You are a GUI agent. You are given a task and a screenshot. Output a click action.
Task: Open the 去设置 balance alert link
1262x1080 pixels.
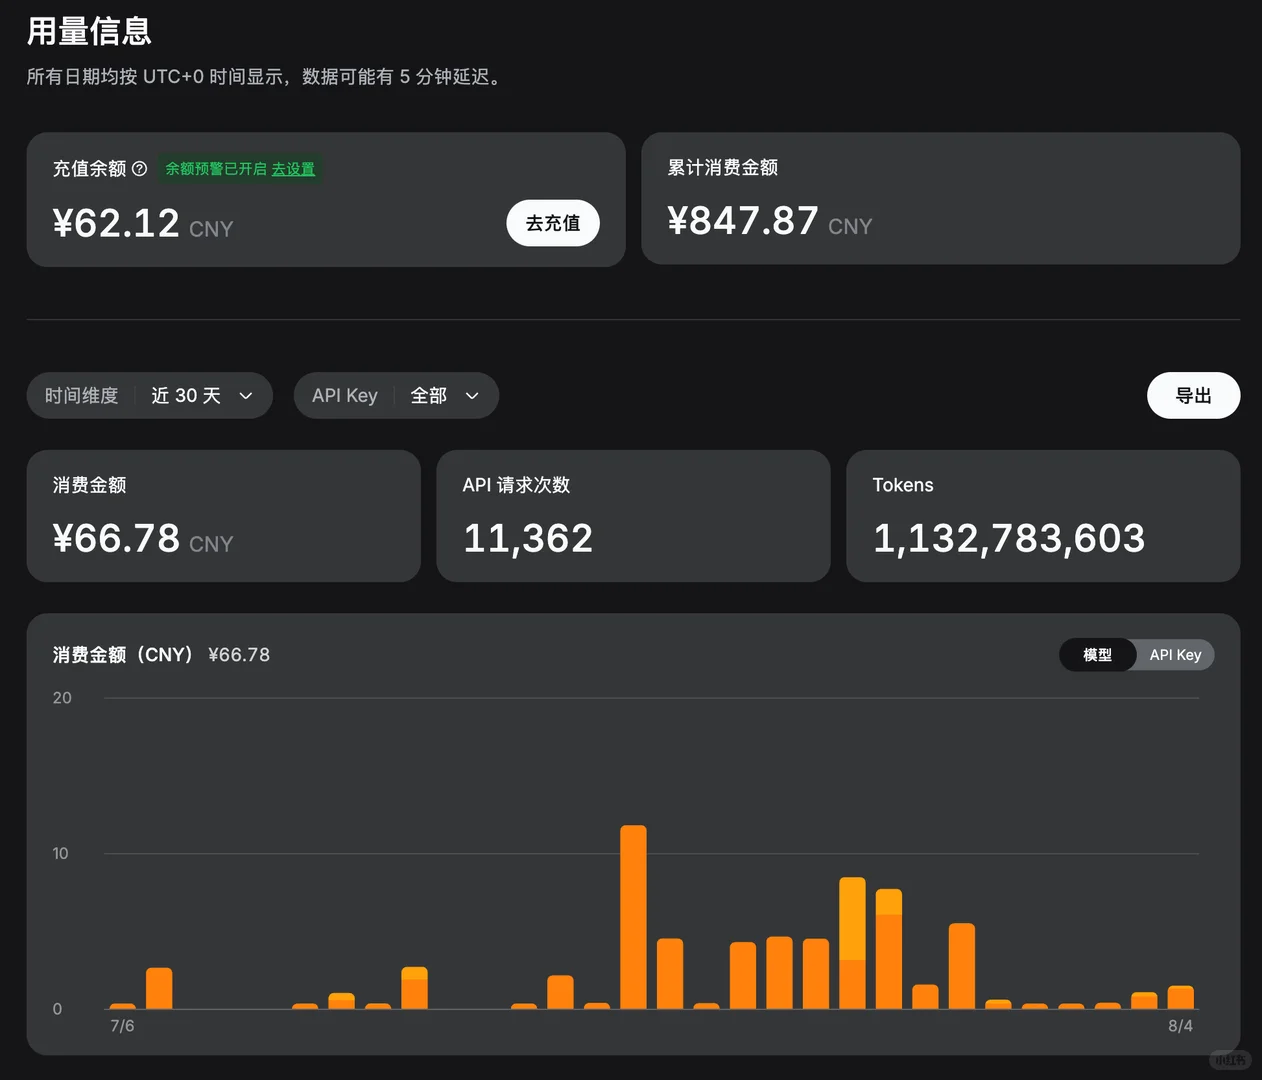[293, 169]
